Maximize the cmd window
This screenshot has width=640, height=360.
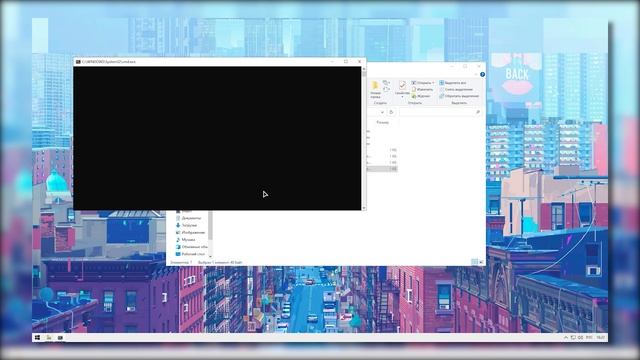click(346, 62)
